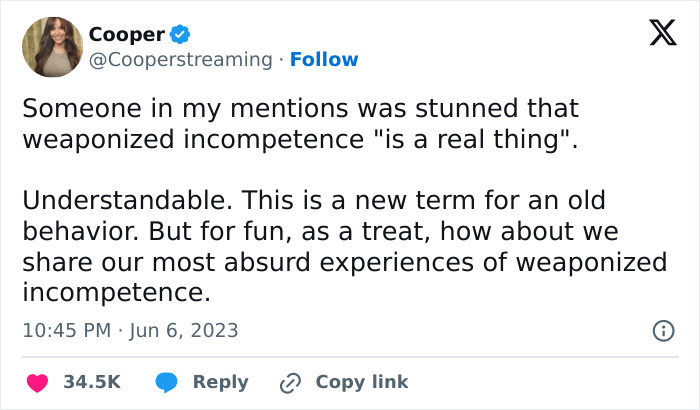Click the blue verified badge

(x=180, y=34)
